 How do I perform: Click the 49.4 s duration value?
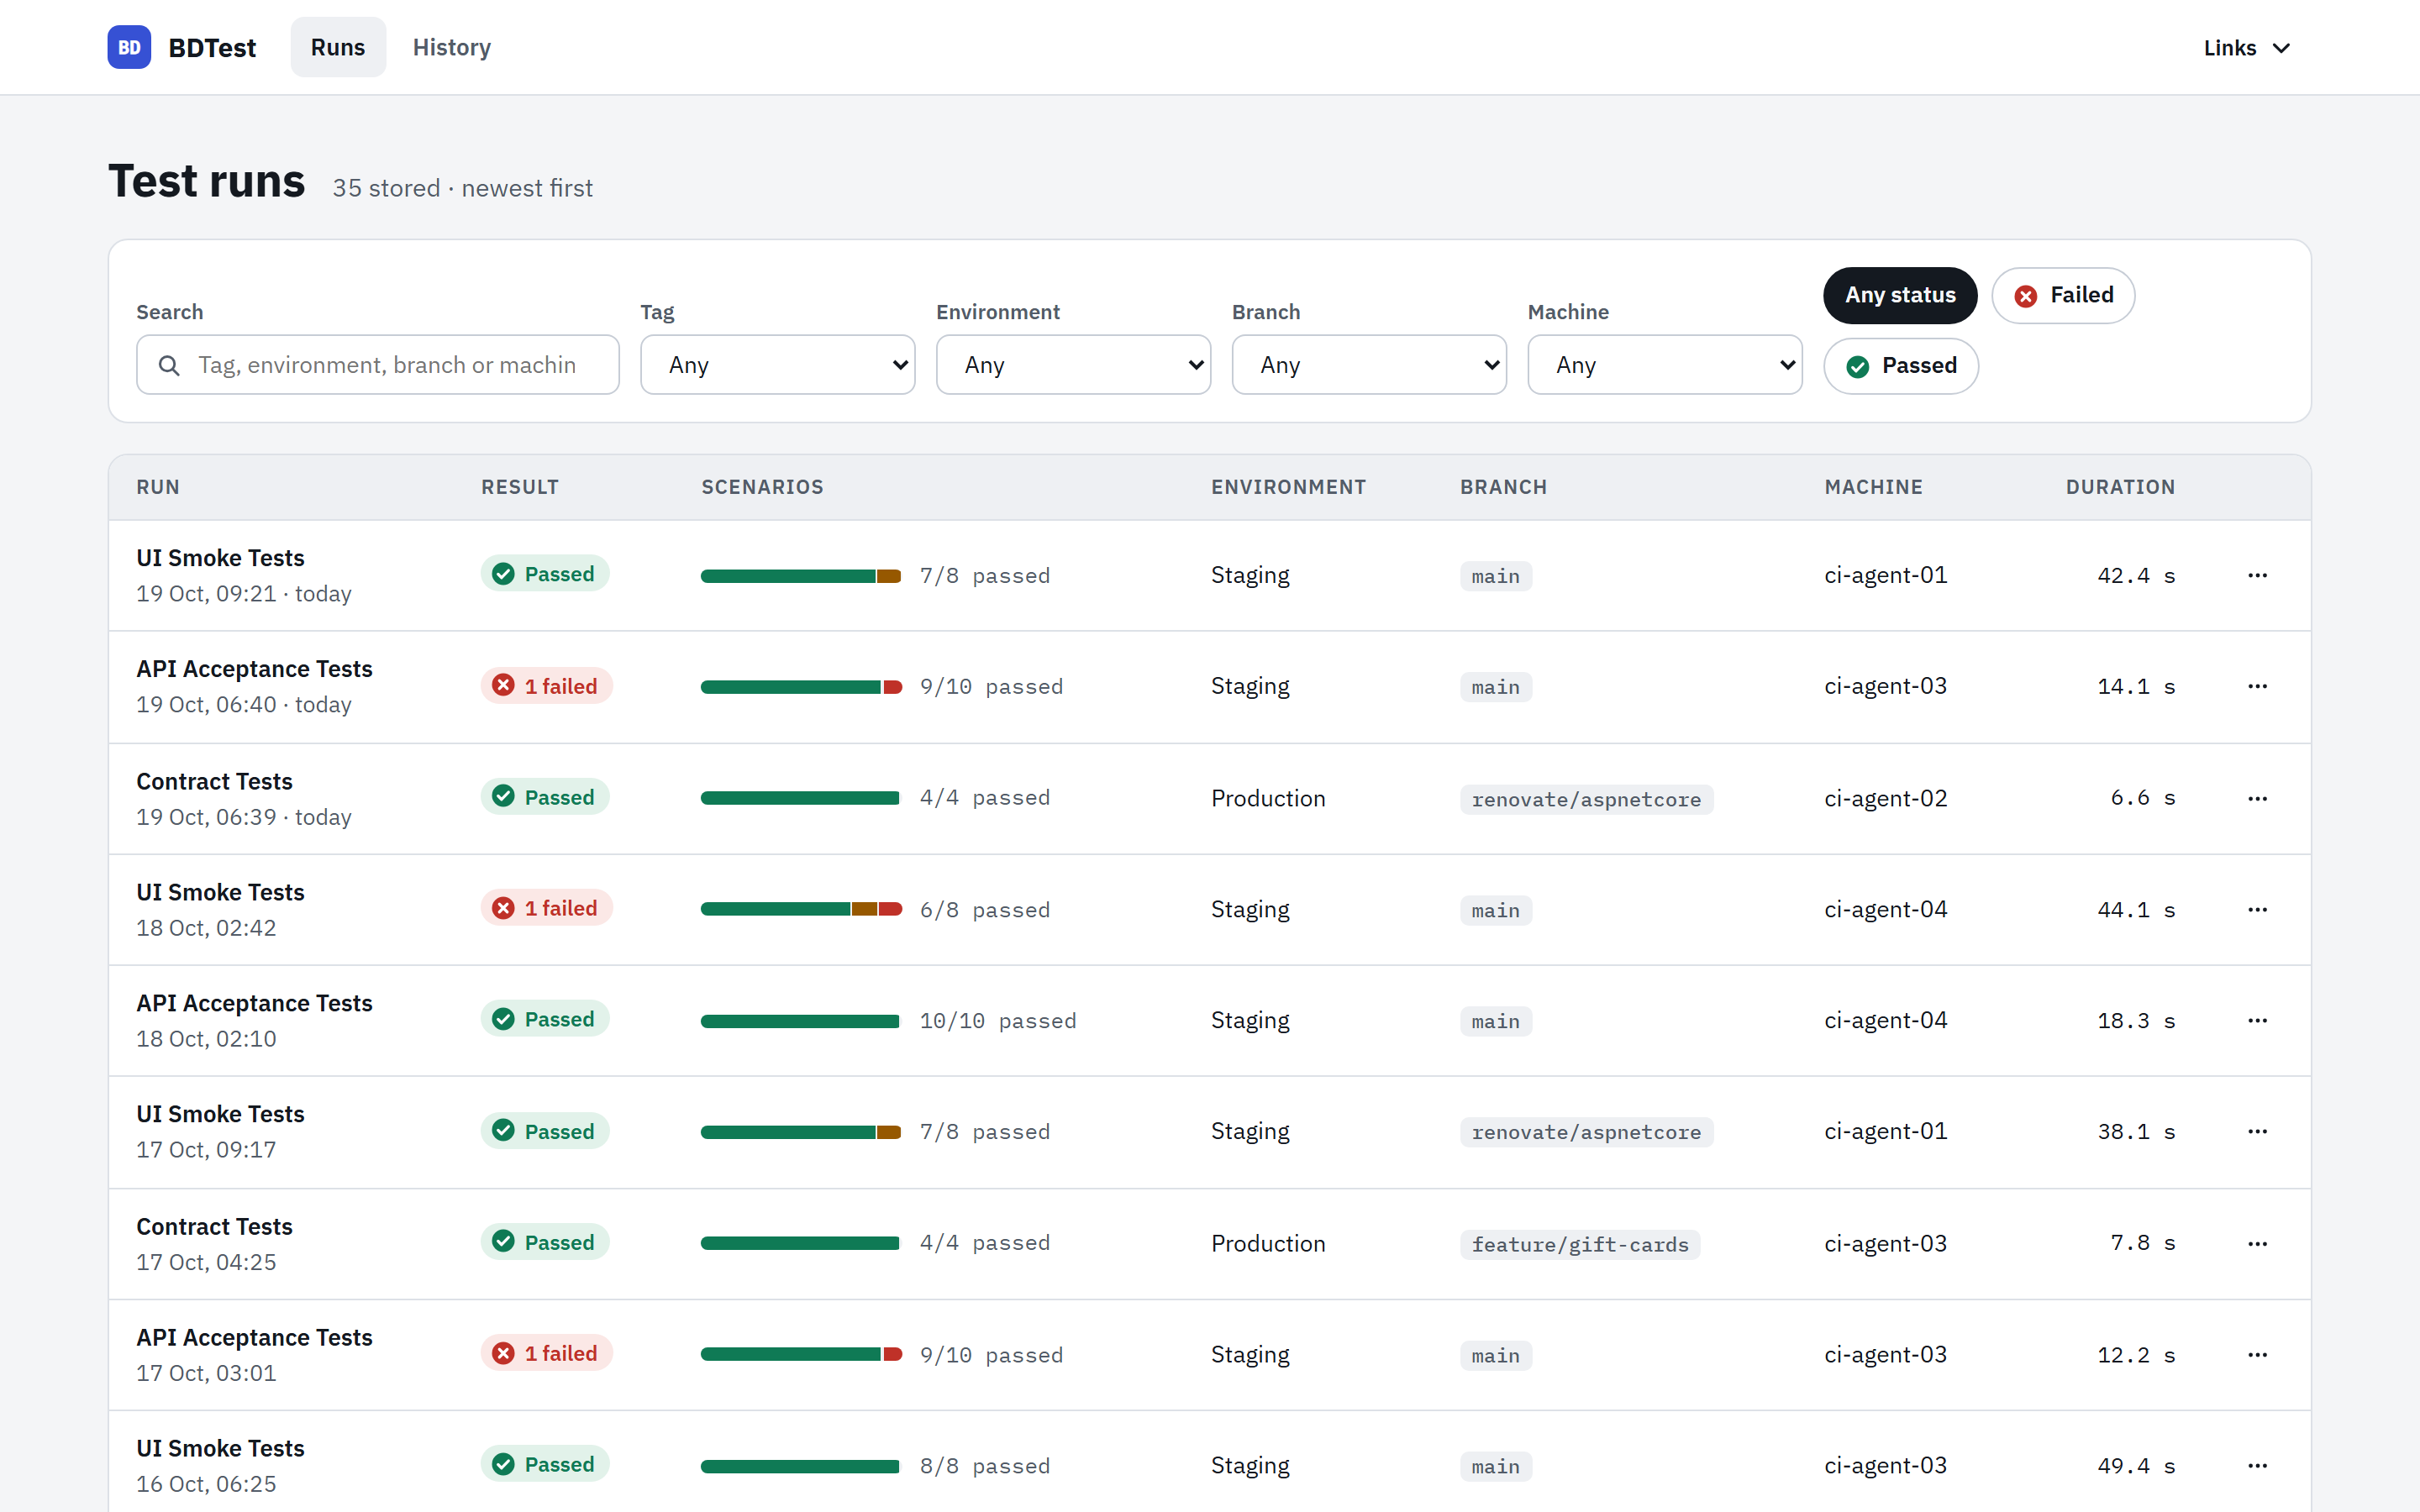tap(2136, 1466)
